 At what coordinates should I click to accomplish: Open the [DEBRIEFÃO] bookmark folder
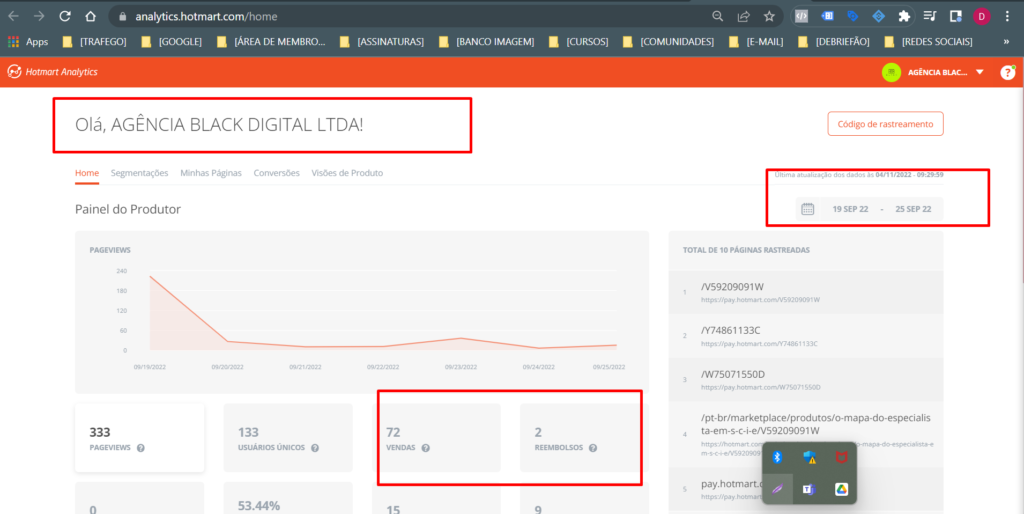tap(833, 42)
